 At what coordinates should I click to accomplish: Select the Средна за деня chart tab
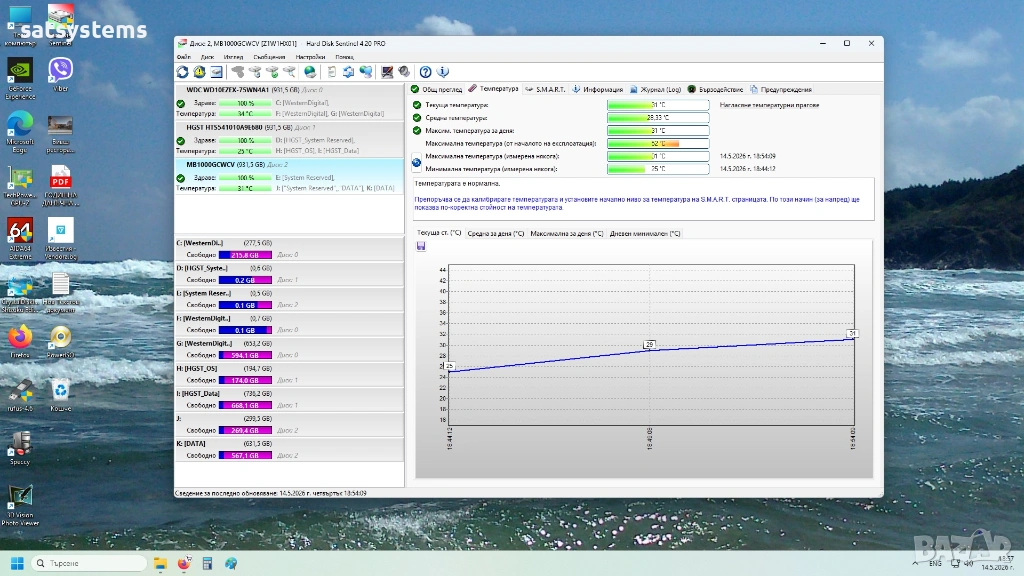(496, 233)
